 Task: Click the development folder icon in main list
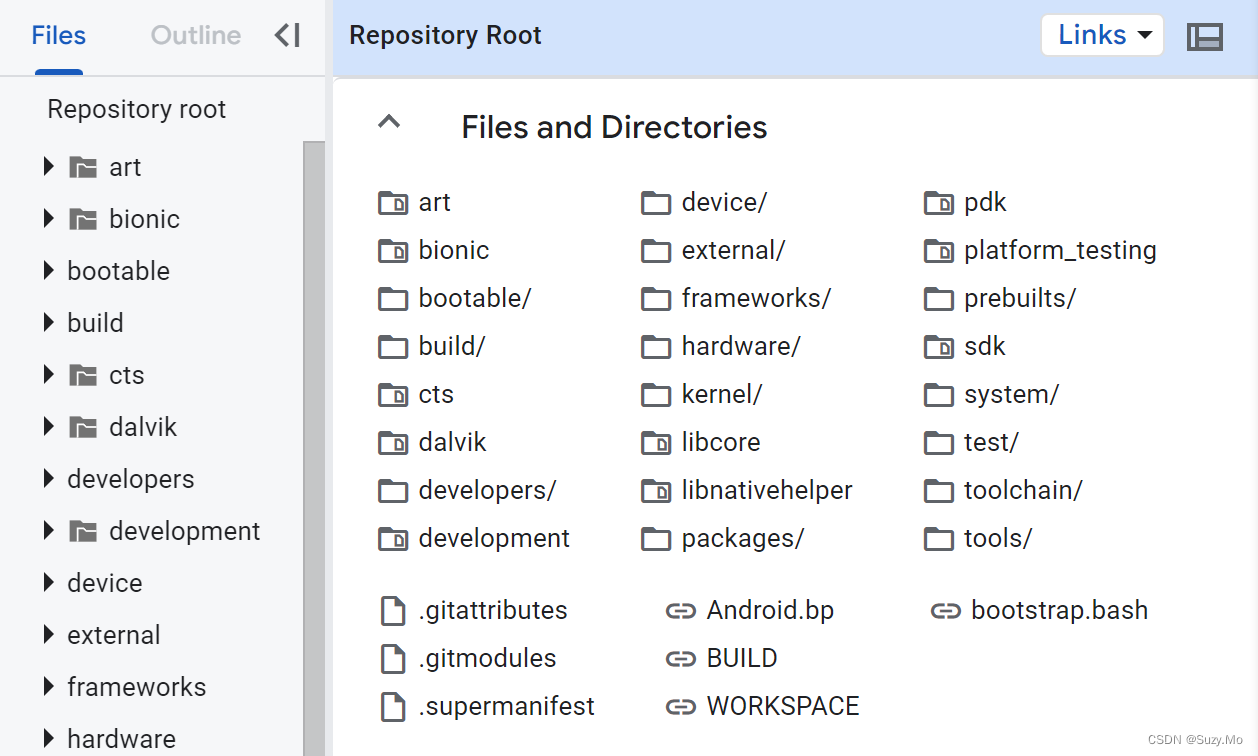click(x=393, y=539)
